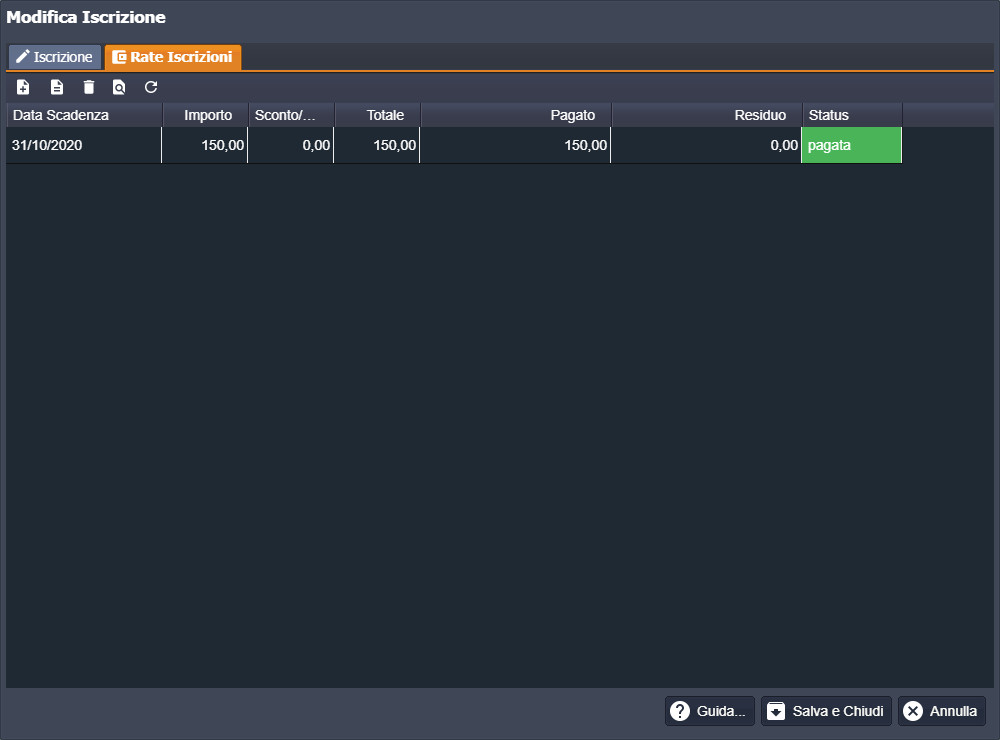
Task: Click the edit installment document icon
Action: pos(57,87)
